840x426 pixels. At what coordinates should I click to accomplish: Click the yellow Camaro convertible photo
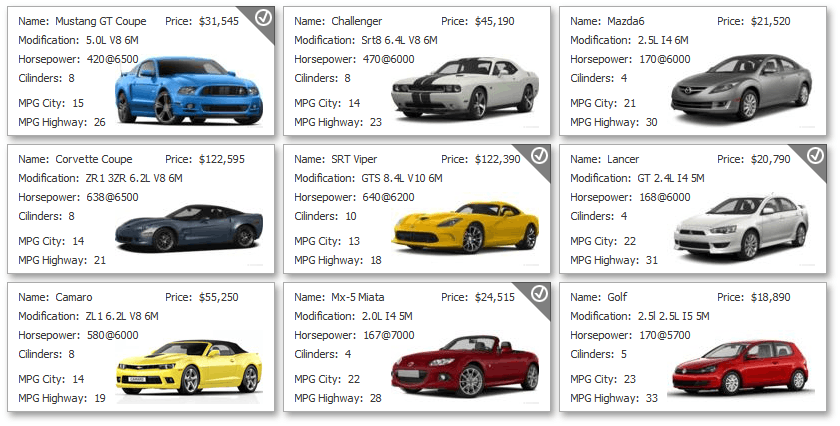(x=189, y=367)
